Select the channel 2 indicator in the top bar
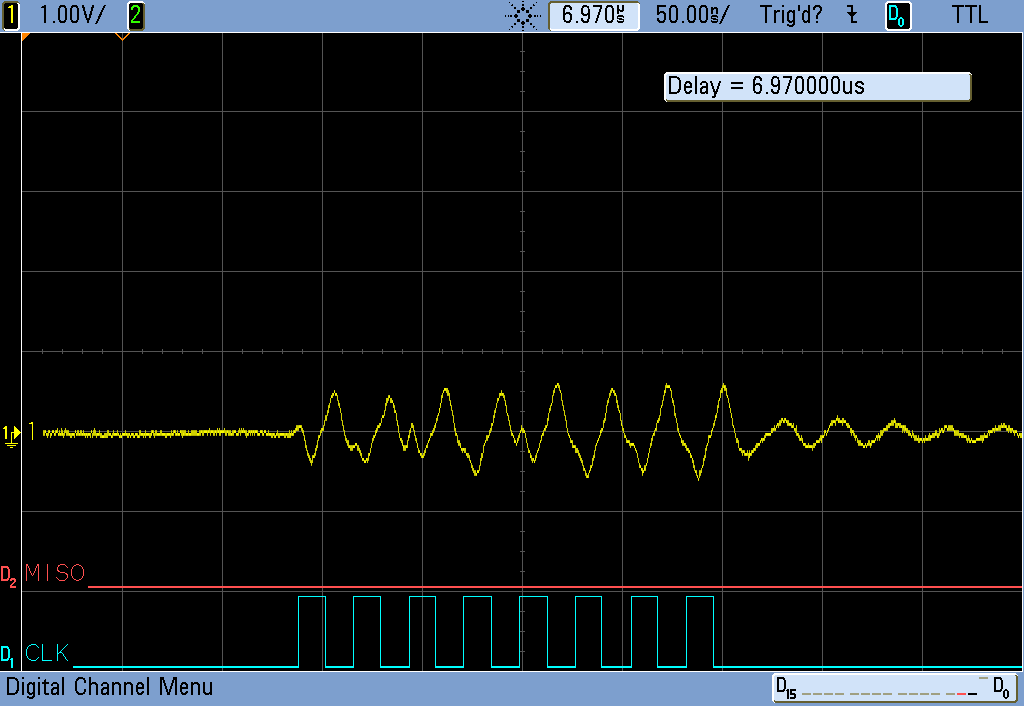 coord(136,15)
